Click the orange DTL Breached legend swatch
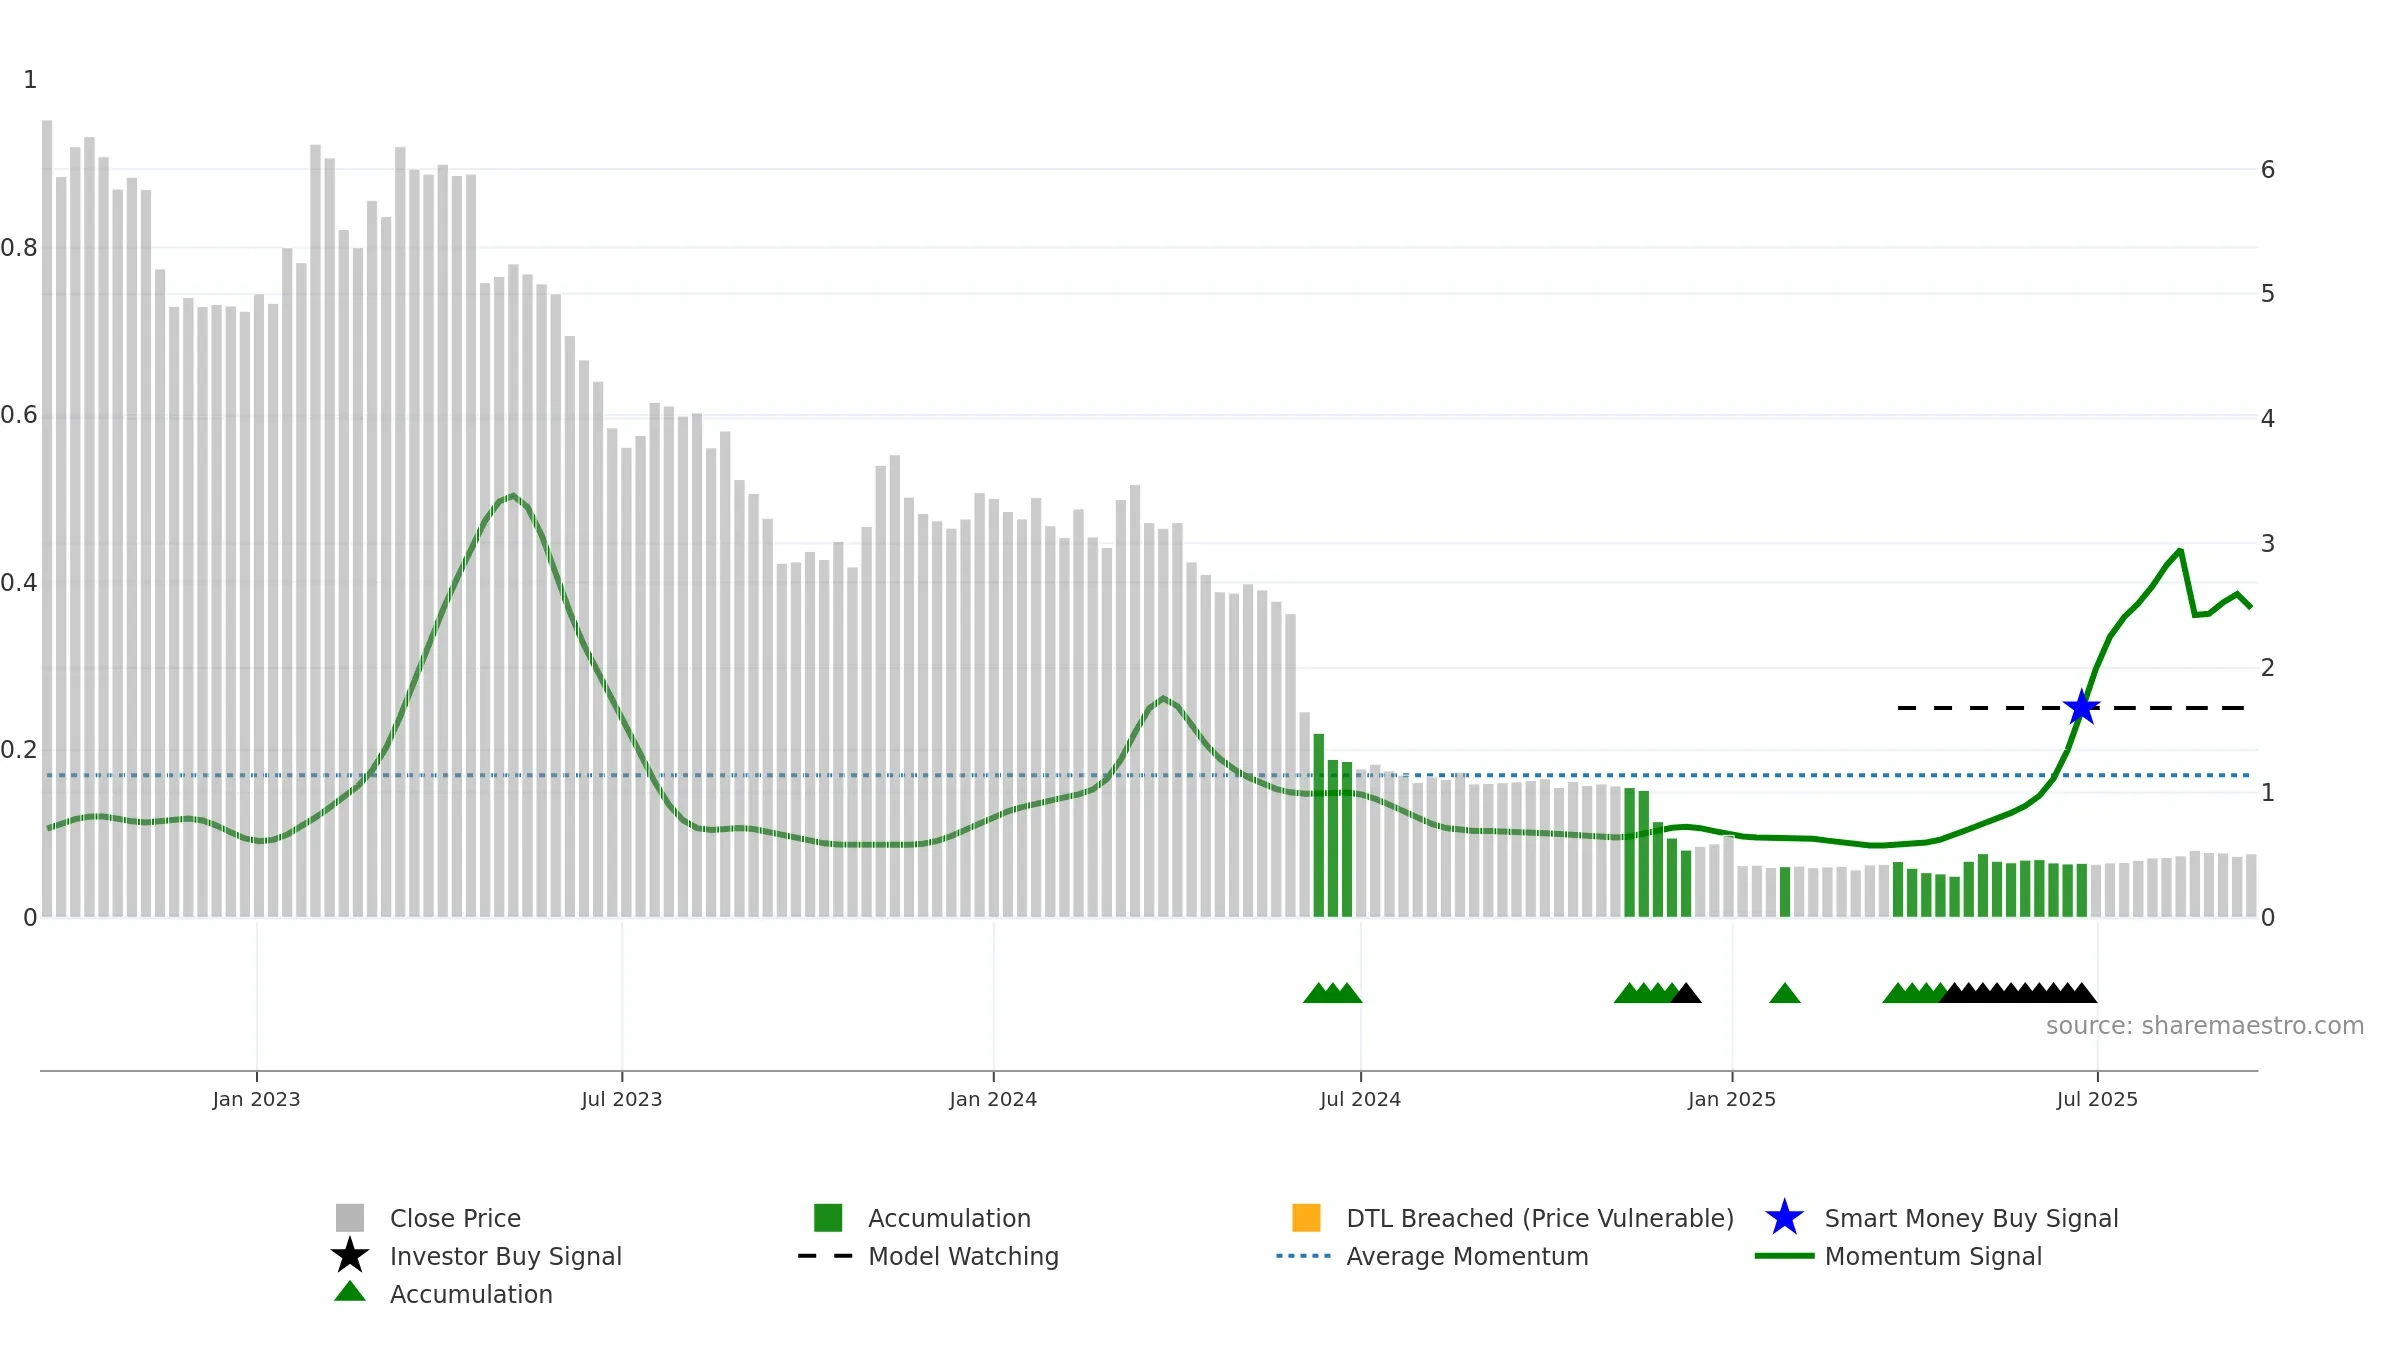Viewport: 2400px width, 1350px height. point(1306,1218)
